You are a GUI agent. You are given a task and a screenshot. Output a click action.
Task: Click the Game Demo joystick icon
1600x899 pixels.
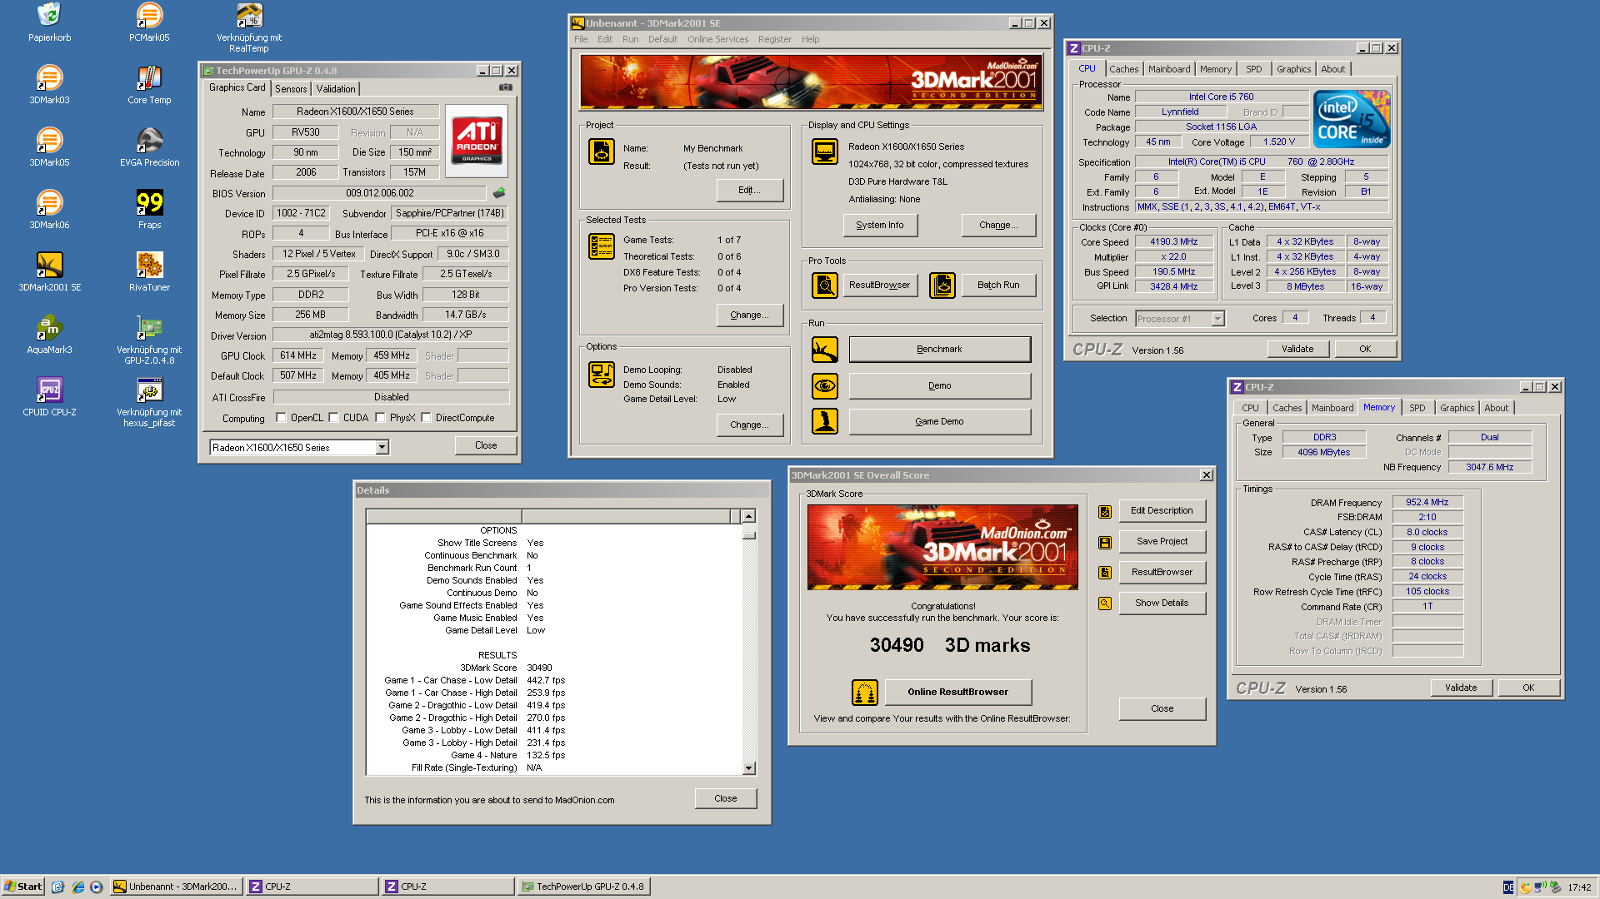[825, 421]
